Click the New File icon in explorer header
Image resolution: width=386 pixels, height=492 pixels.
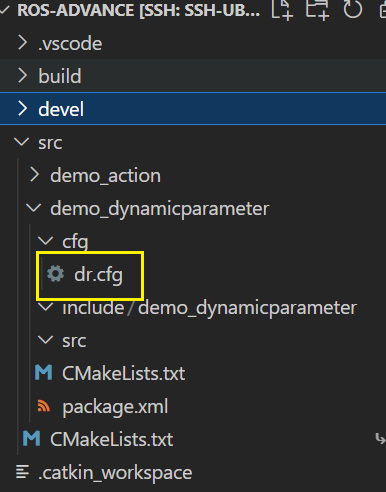(282, 9)
